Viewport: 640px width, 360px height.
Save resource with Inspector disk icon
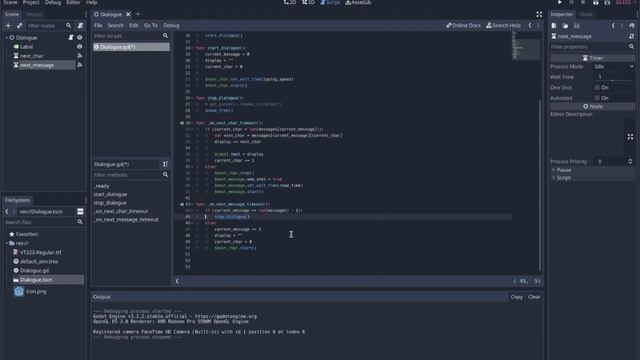pyautogui.click(x=577, y=26)
